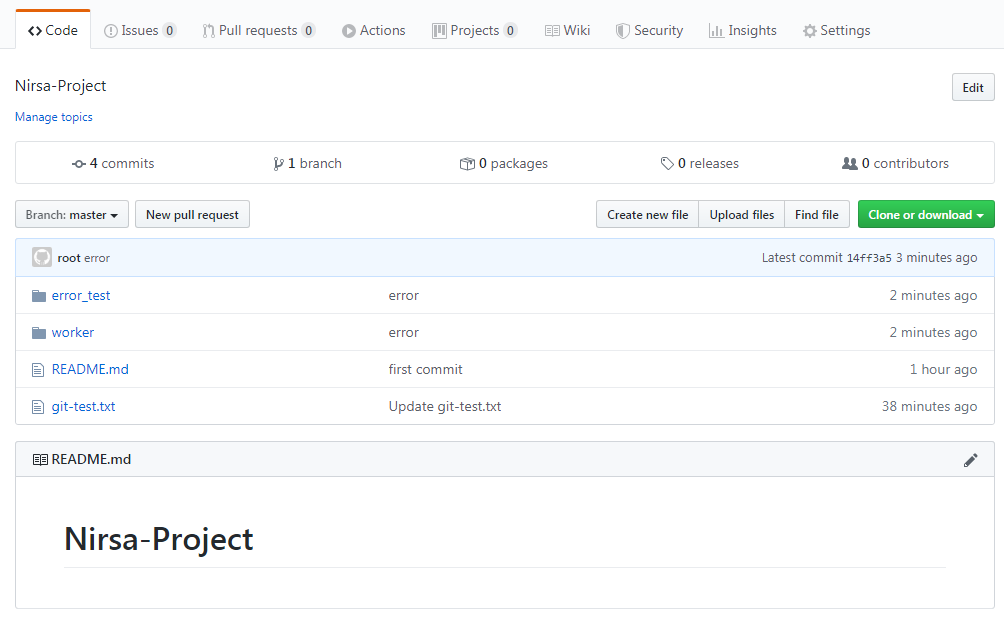The width and height of the screenshot is (1004, 620).
Task: Click the releases tag icon
Action: 667,164
